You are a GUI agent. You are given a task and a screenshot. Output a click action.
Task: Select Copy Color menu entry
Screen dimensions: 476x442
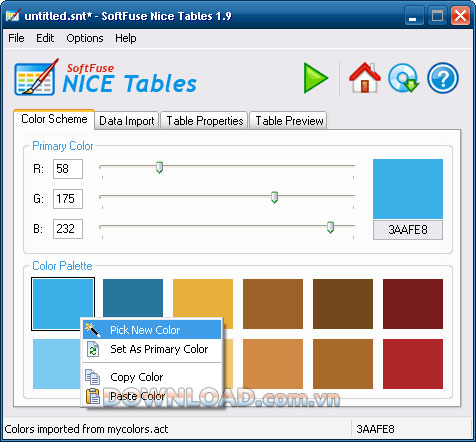pyautogui.click(x=152, y=377)
